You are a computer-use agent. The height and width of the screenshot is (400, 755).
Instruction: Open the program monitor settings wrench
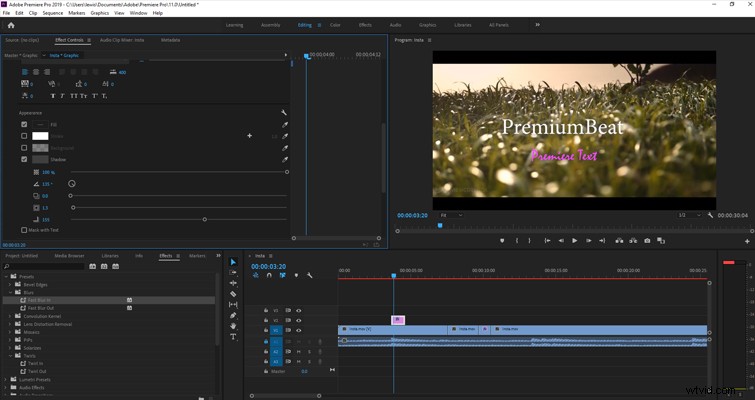pos(710,215)
